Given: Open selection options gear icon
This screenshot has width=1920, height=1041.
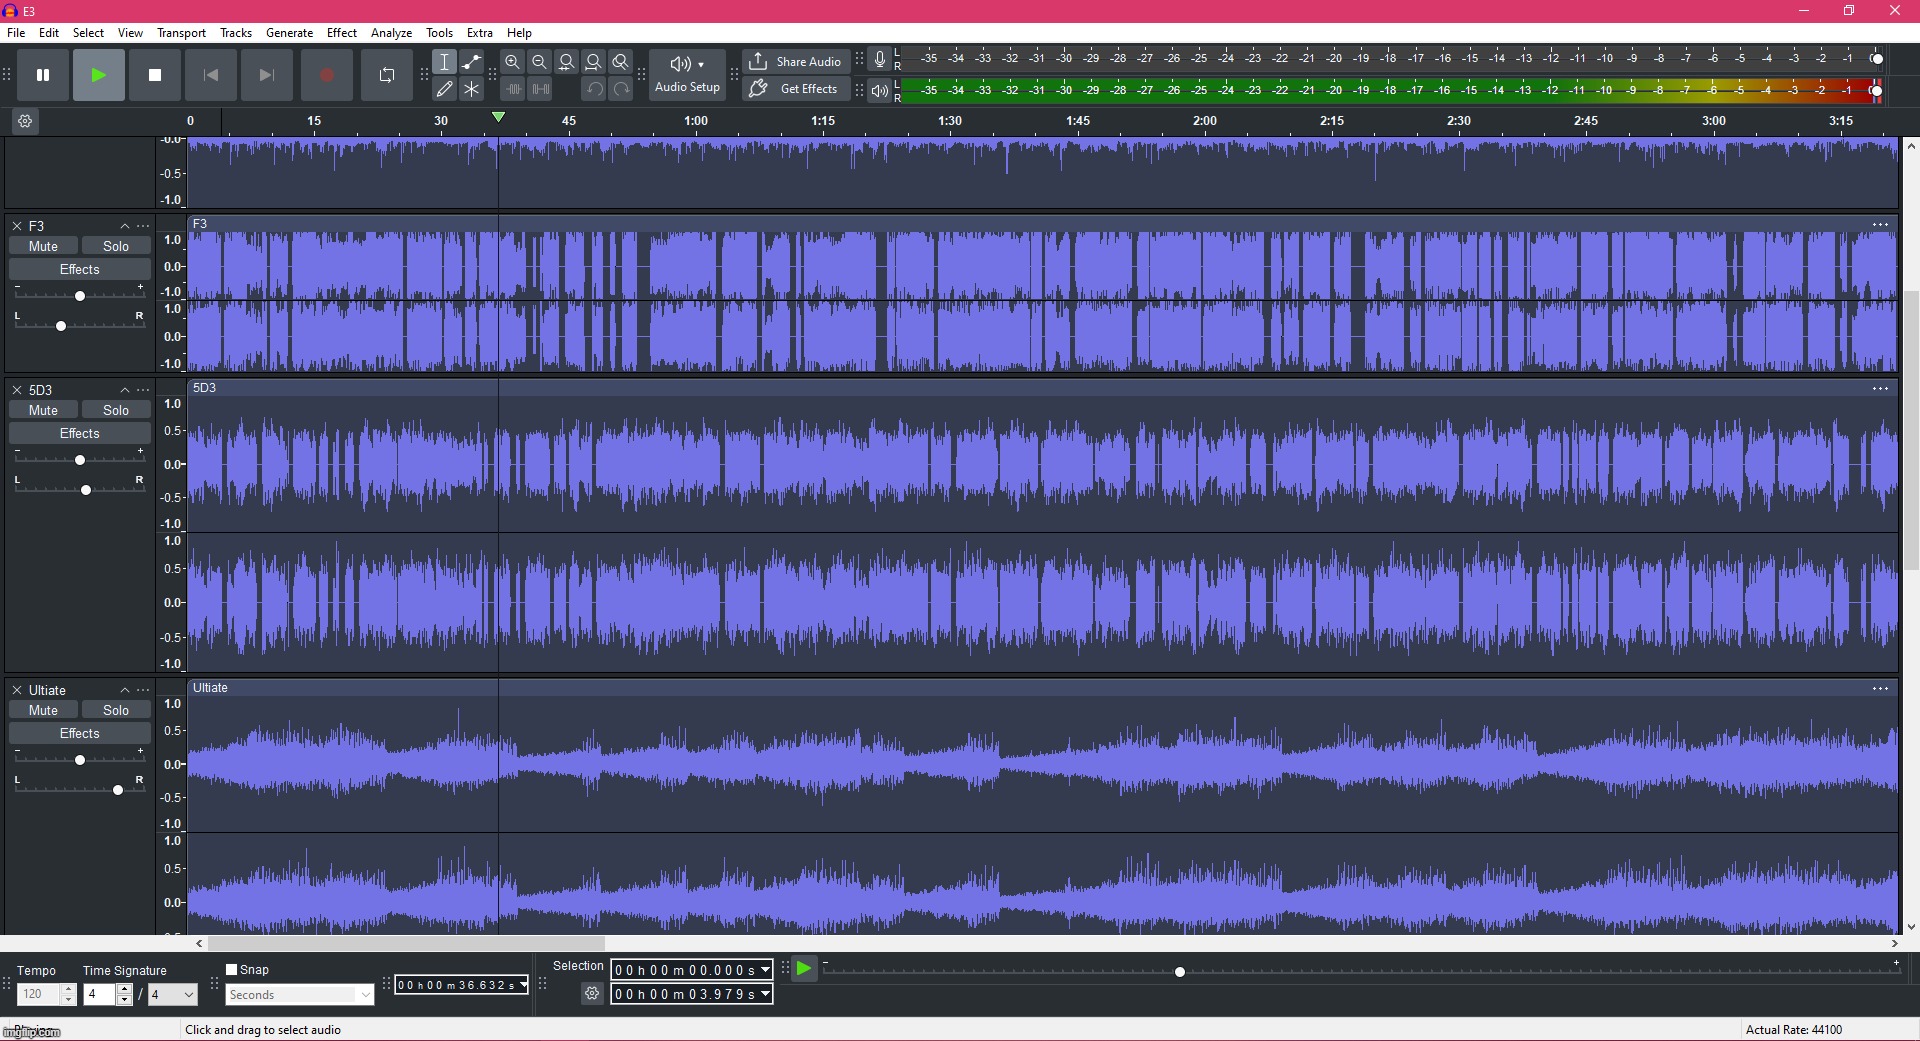Looking at the screenshot, I should 592,994.
